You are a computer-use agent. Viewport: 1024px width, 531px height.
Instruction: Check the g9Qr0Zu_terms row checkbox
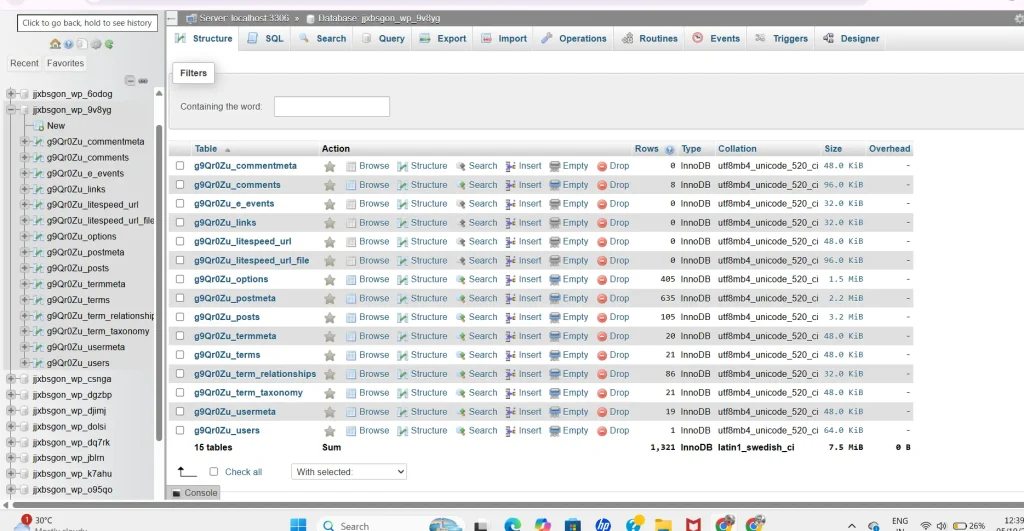(180, 355)
